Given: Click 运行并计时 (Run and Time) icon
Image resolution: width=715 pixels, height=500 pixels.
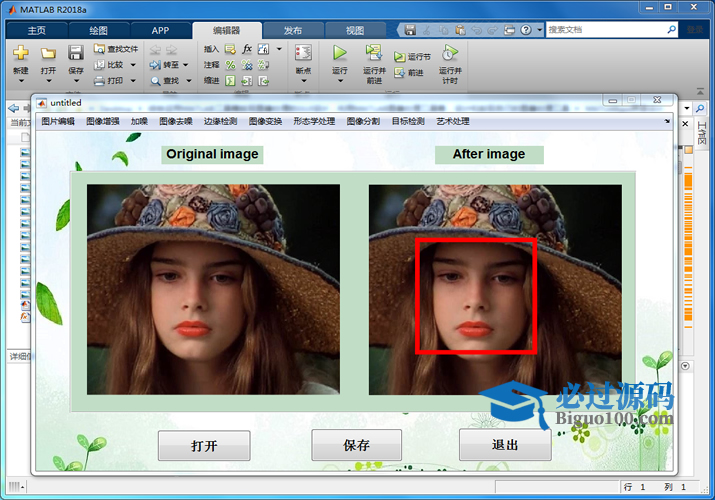Looking at the screenshot, I should [x=450, y=53].
